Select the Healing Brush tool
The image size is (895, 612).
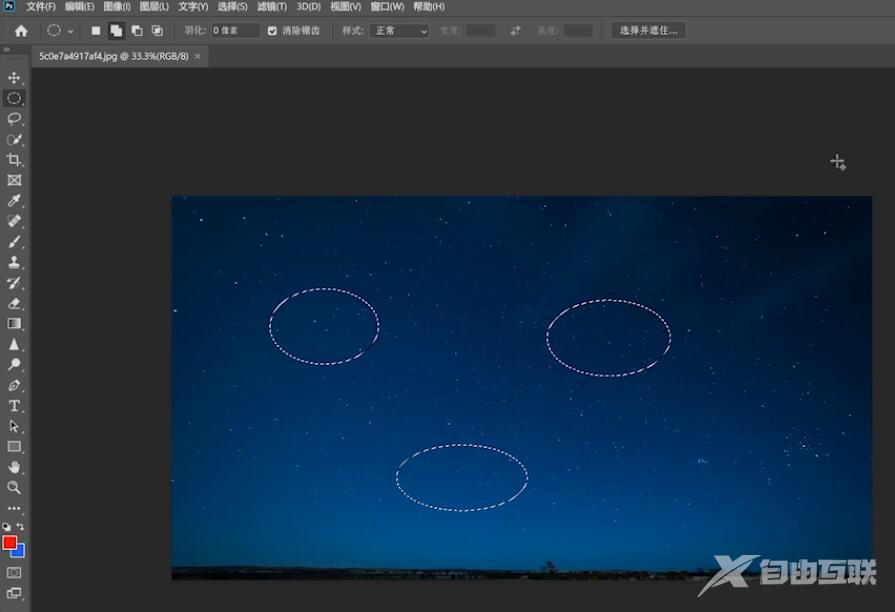[14, 221]
